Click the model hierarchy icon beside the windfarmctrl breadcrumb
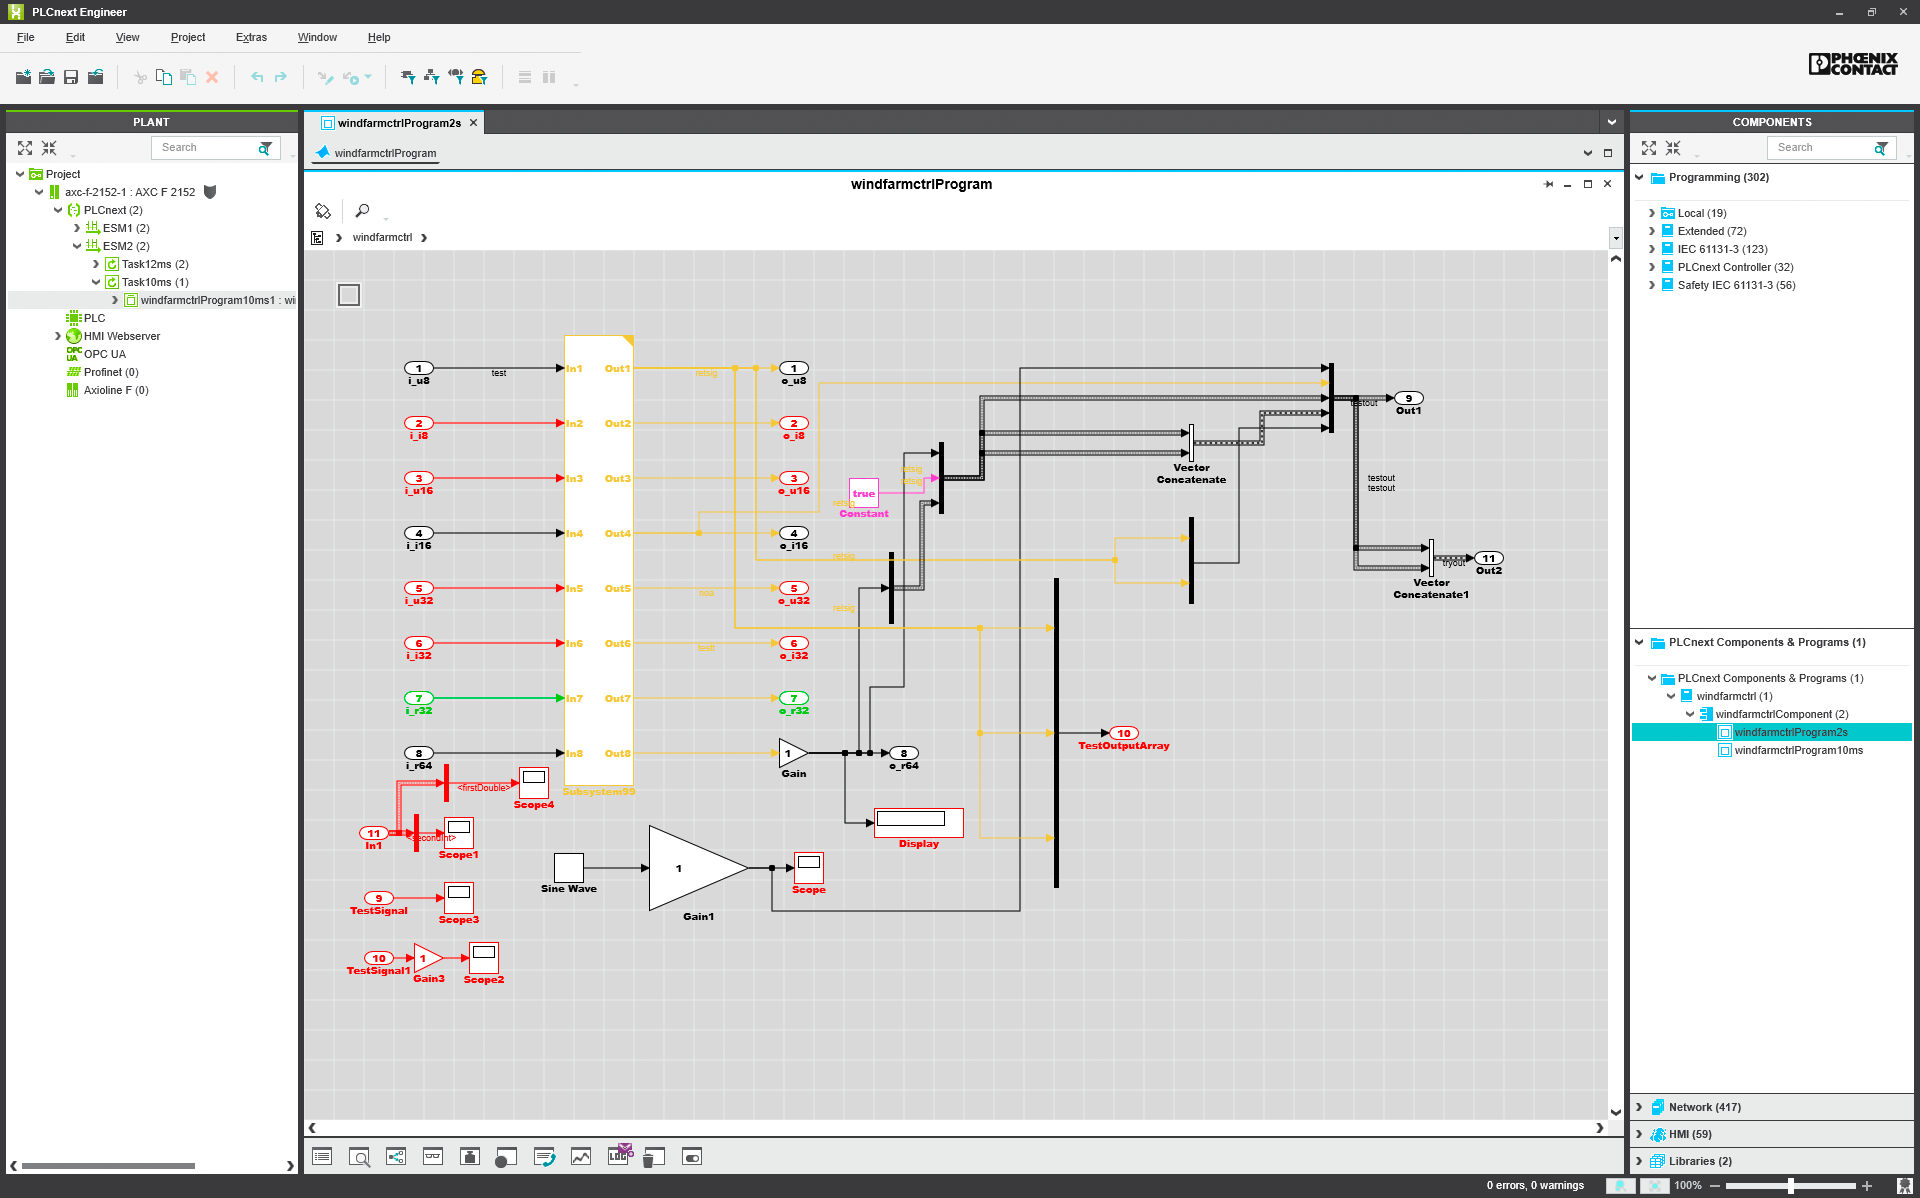Screen dimensions: 1920x1198 click(317, 238)
